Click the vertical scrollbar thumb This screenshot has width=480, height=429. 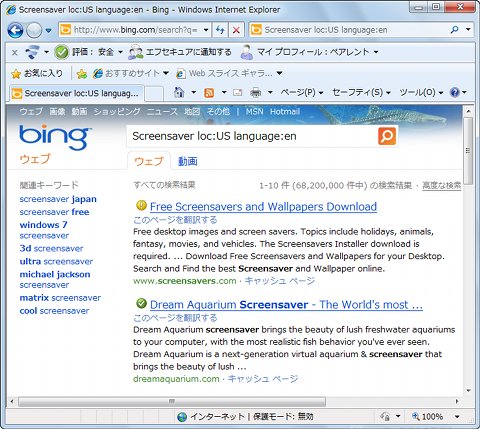tap(468, 151)
